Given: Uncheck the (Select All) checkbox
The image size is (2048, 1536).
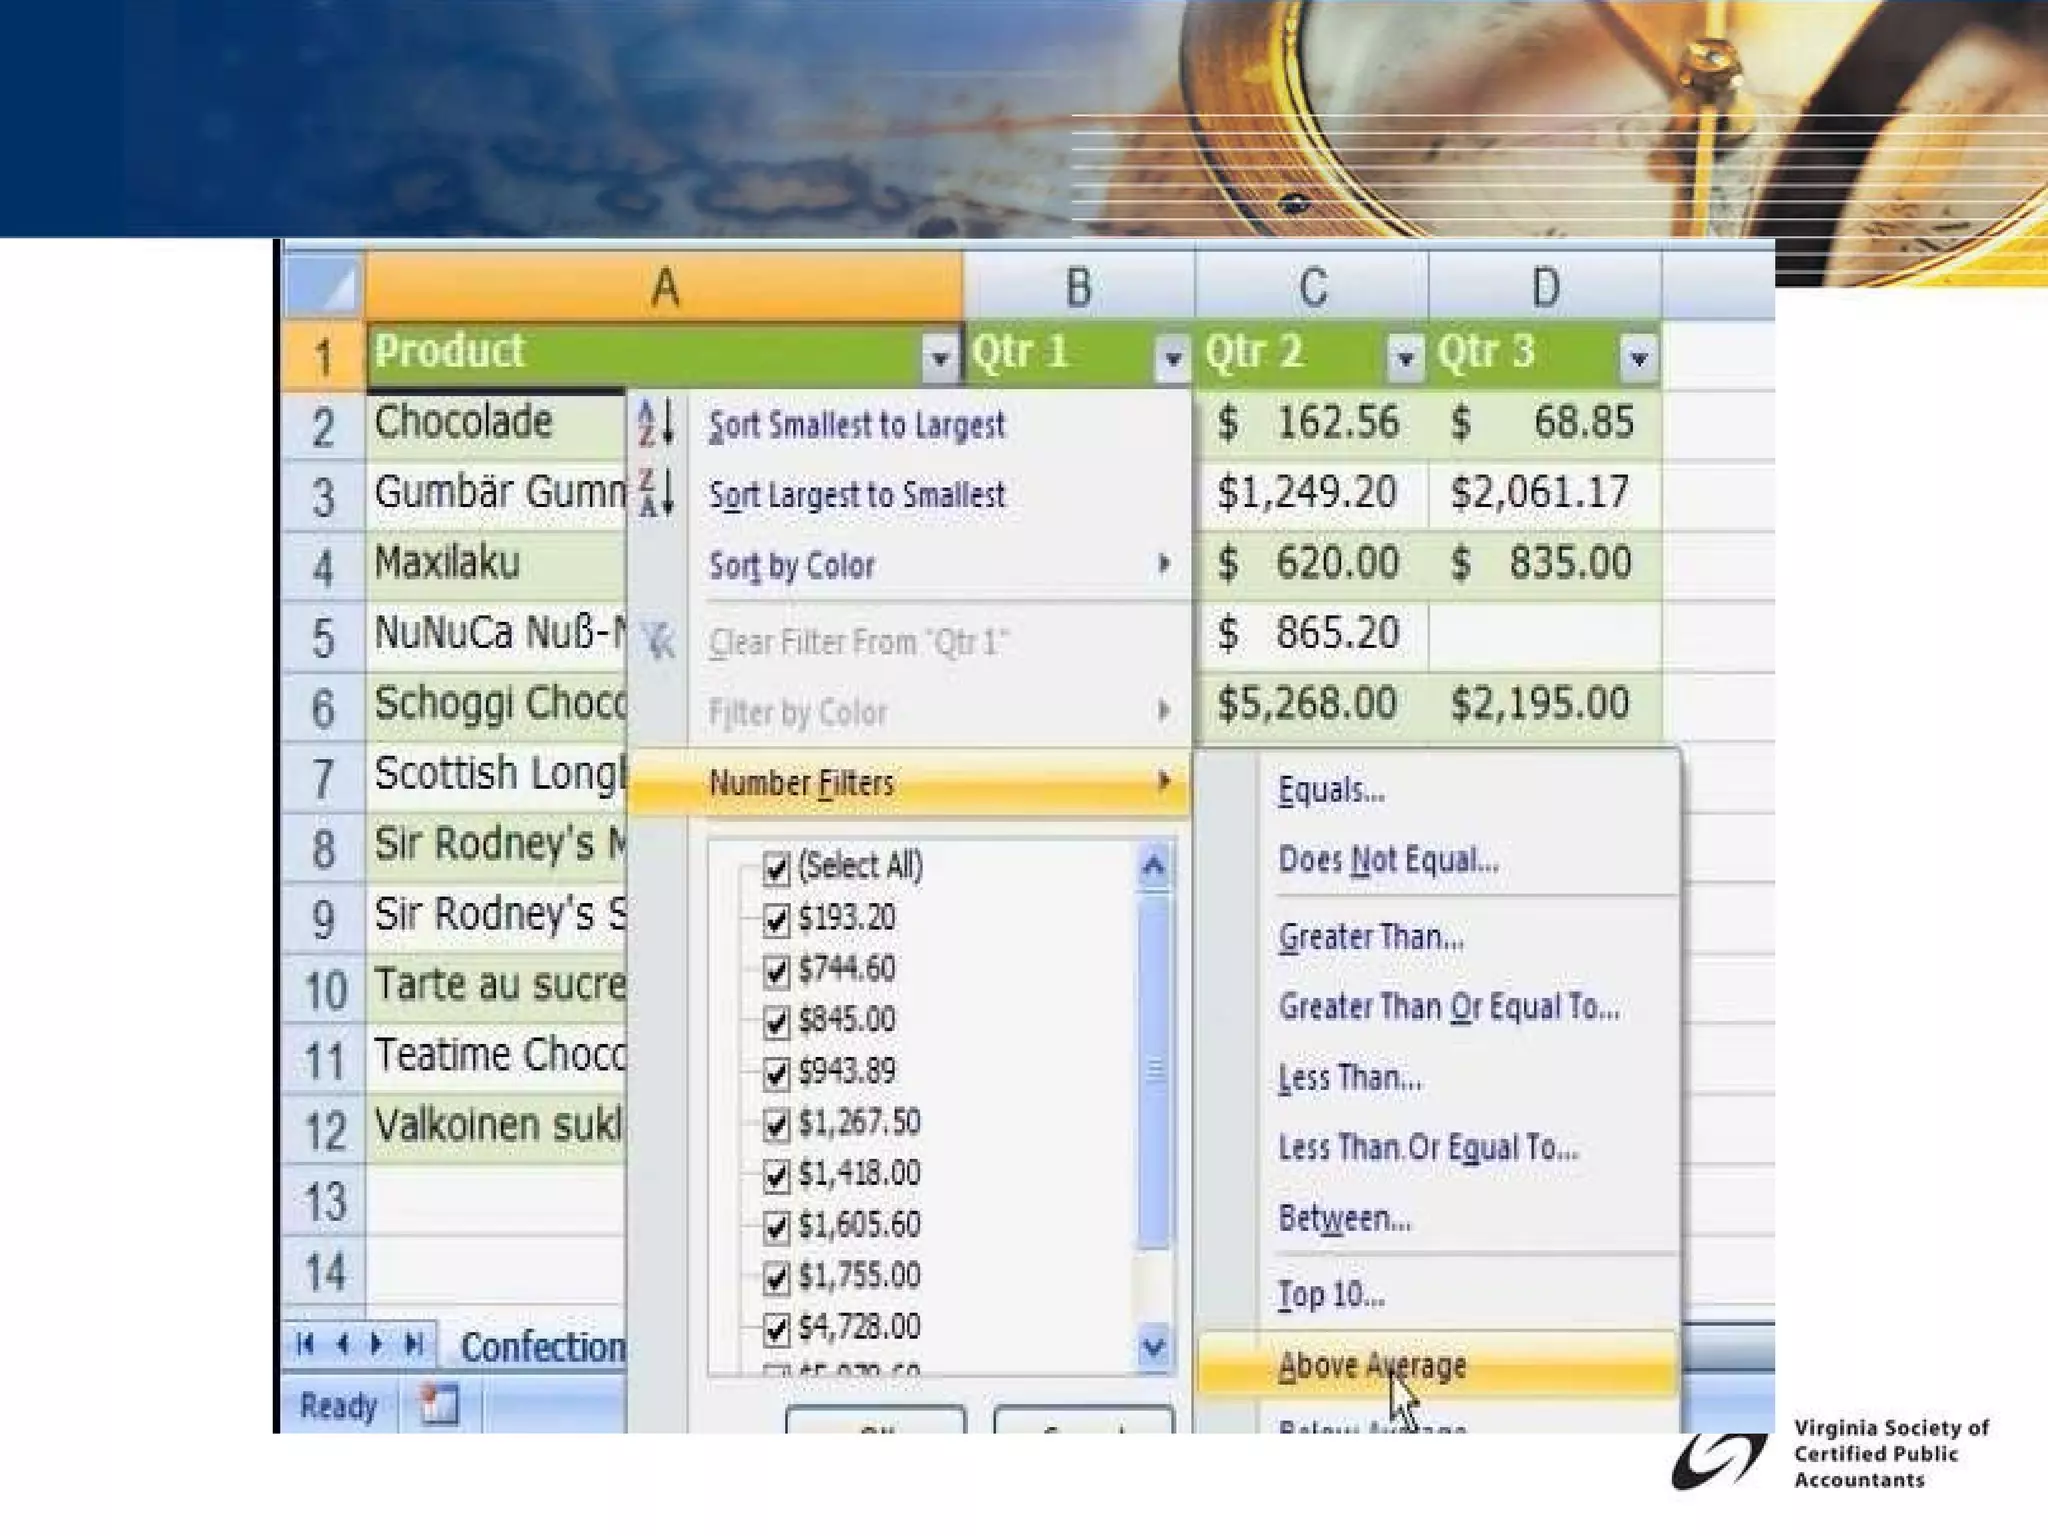Looking at the screenshot, I should tap(776, 867).
